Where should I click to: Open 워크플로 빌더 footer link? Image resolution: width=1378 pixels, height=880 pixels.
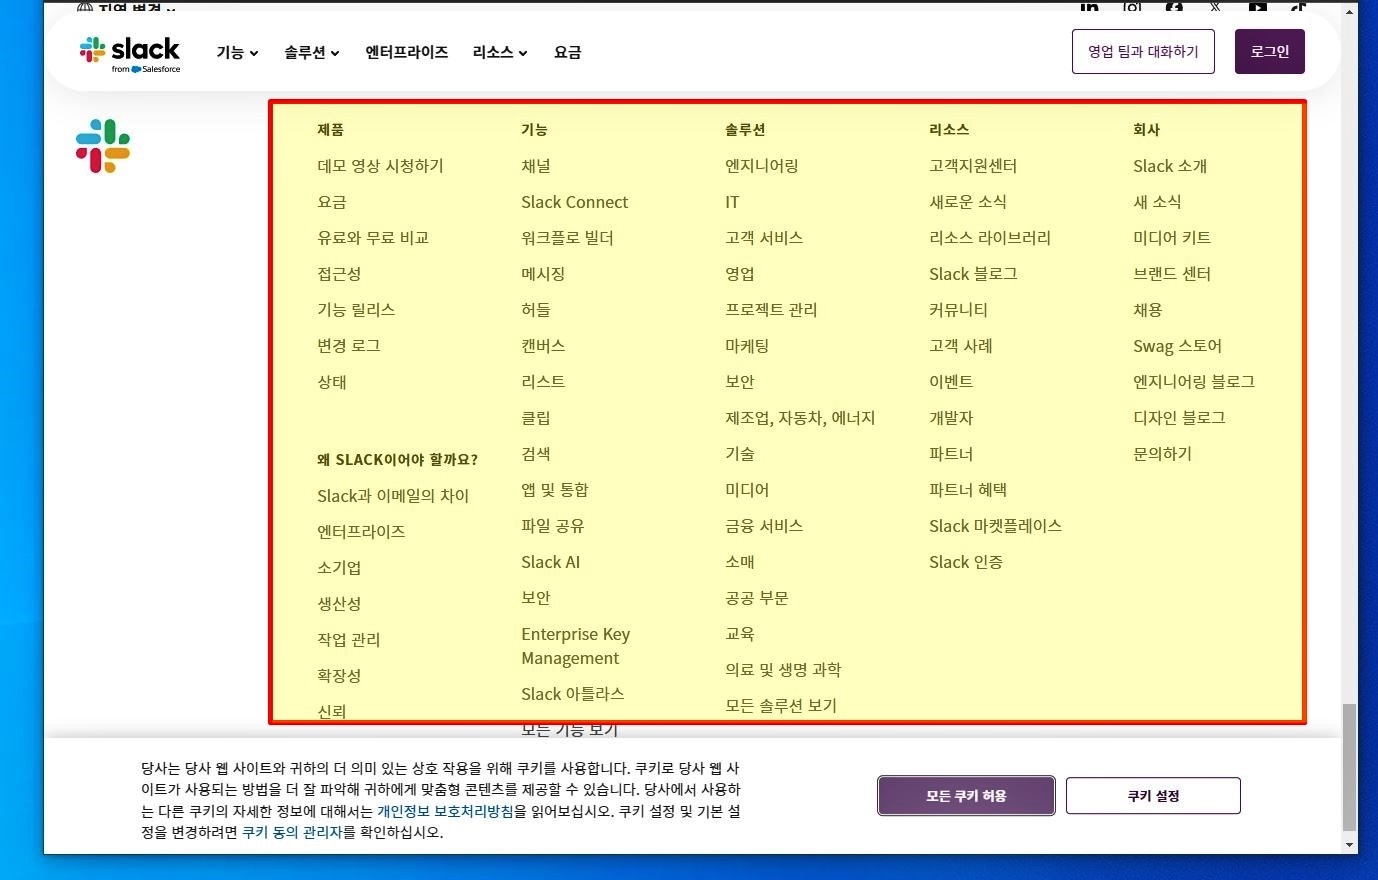[567, 238]
